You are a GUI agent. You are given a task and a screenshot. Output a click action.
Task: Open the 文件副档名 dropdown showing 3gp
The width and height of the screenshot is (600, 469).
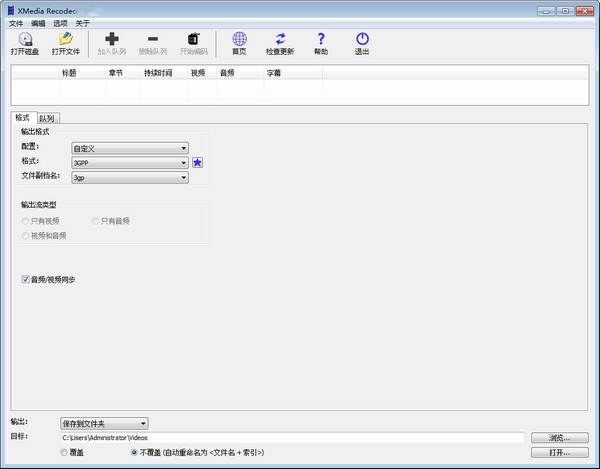[x=129, y=177]
